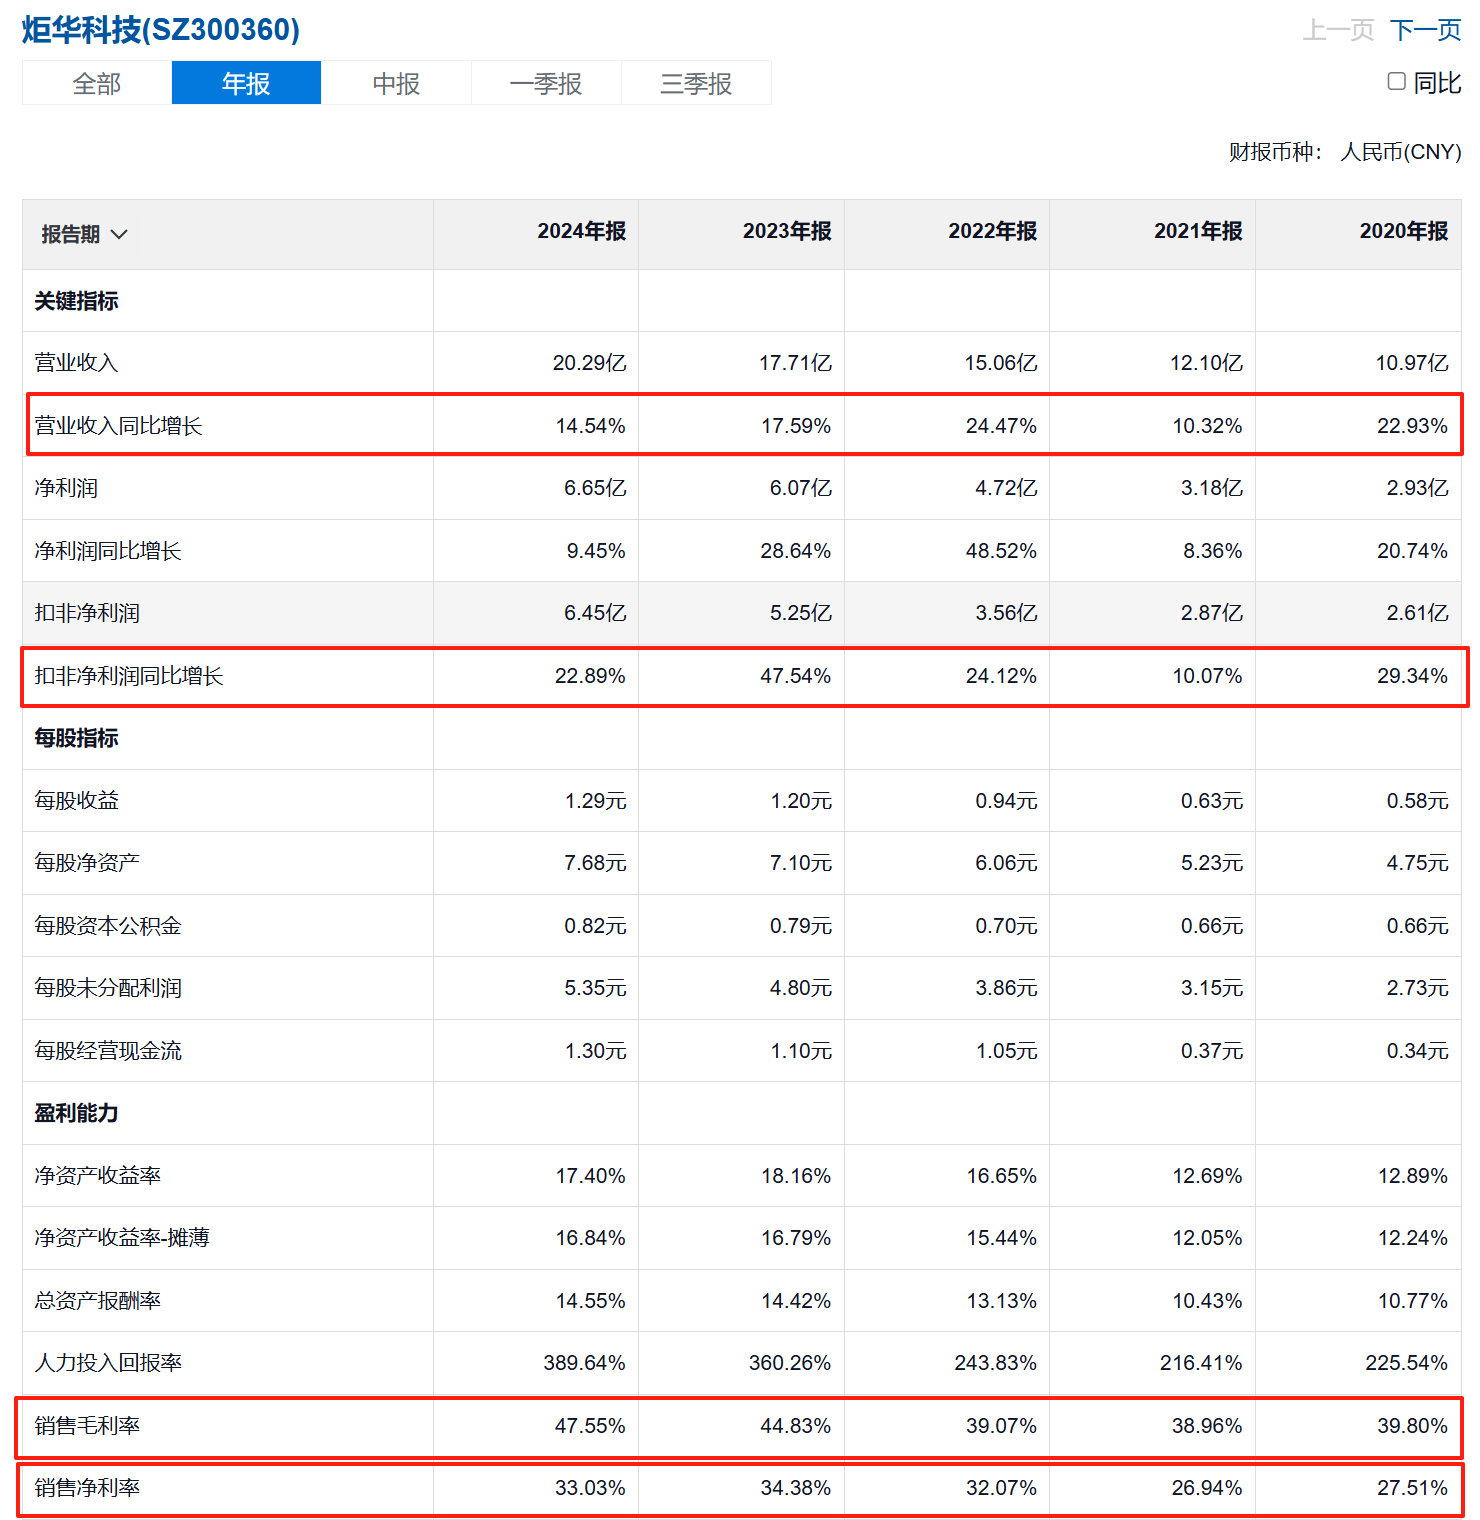
Task: Click the 每股经营现金流 row label
Action: (x=108, y=1051)
